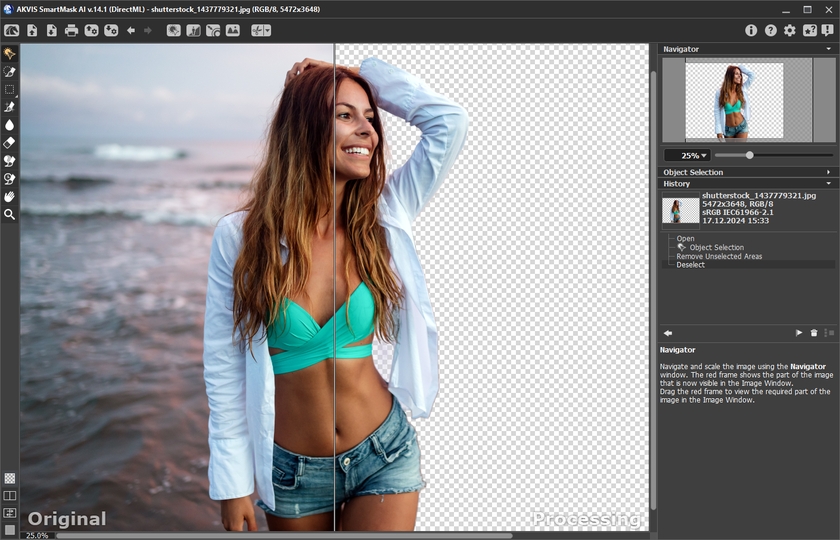The height and width of the screenshot is (540, 840).
Task: Collapse the History panel
Action: (x=827, y=184)
